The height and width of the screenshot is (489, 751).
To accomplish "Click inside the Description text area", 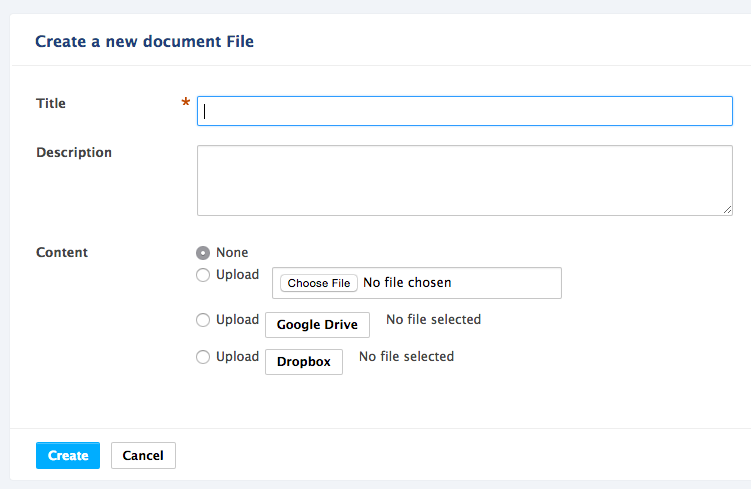I will (465, 181).
